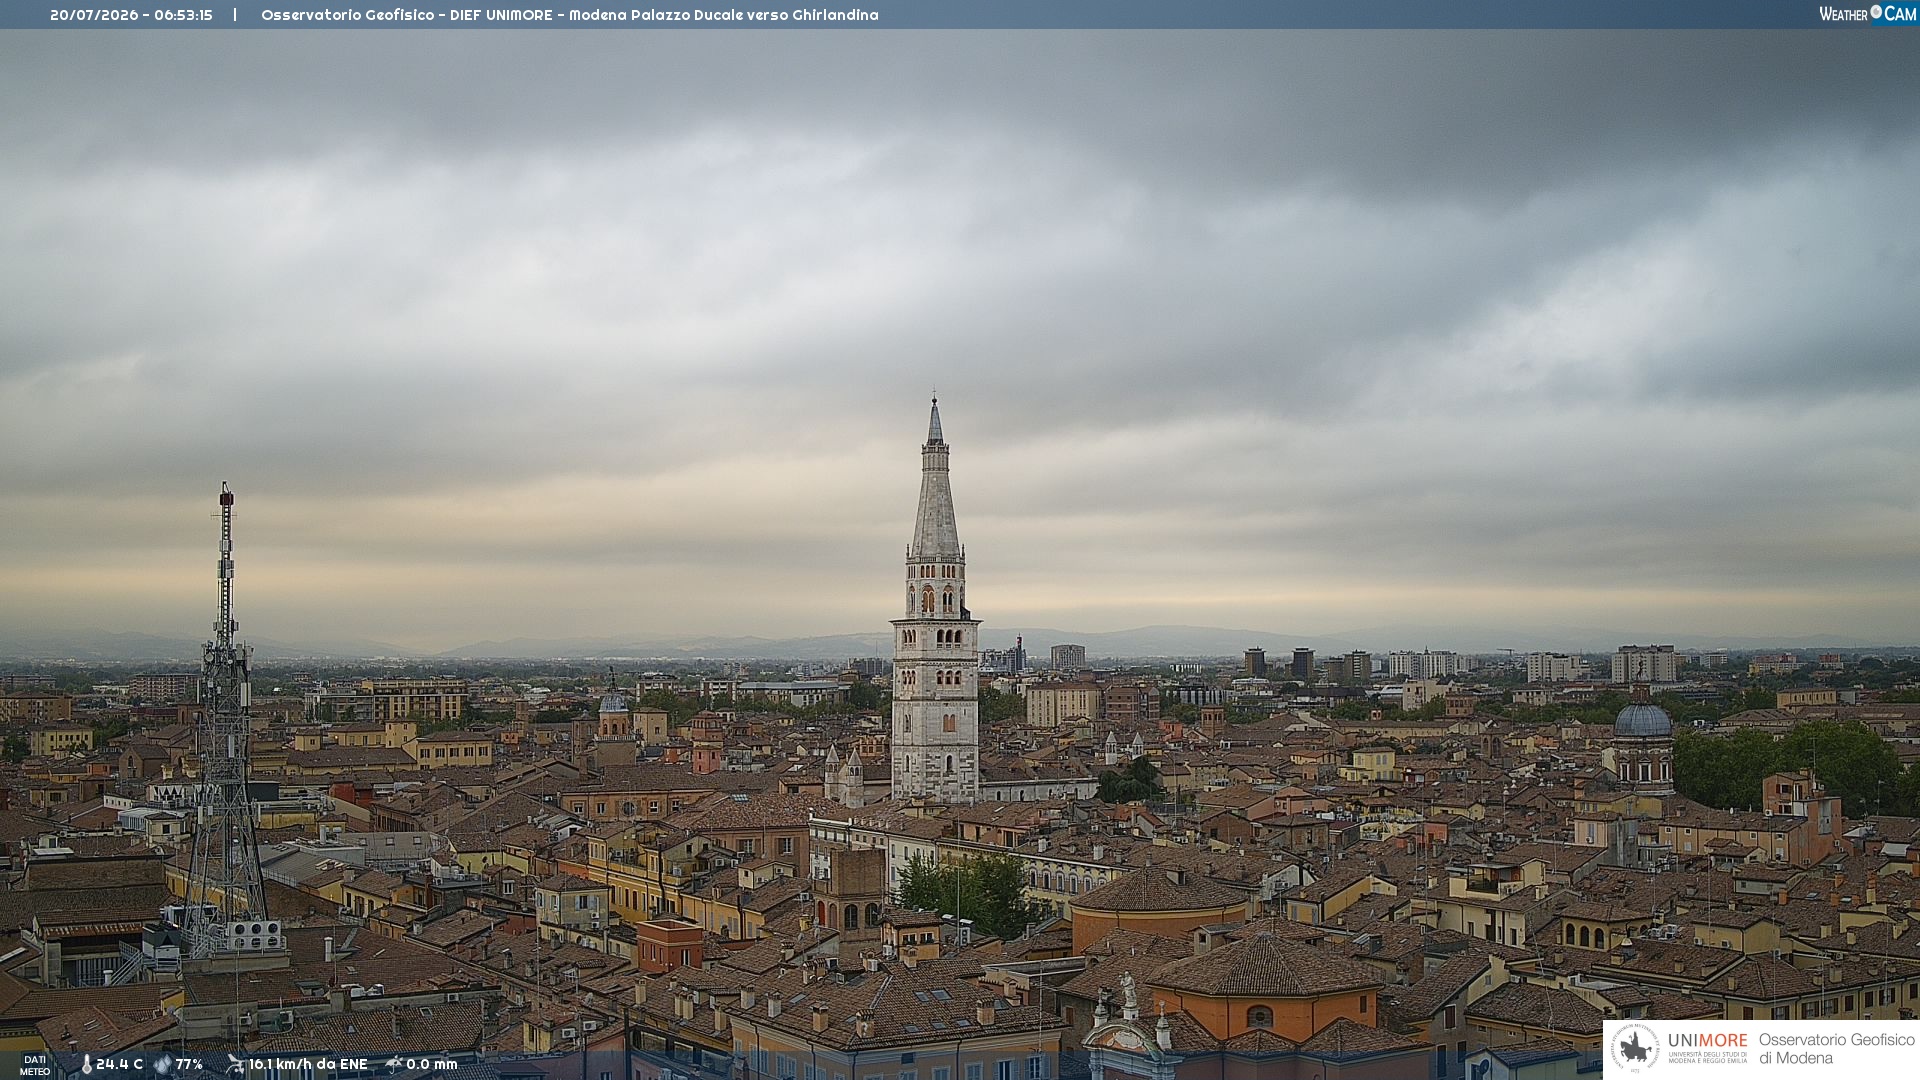Click the 20/07/2026 - 06:53:15 timestamp

(x=131, y=15)
